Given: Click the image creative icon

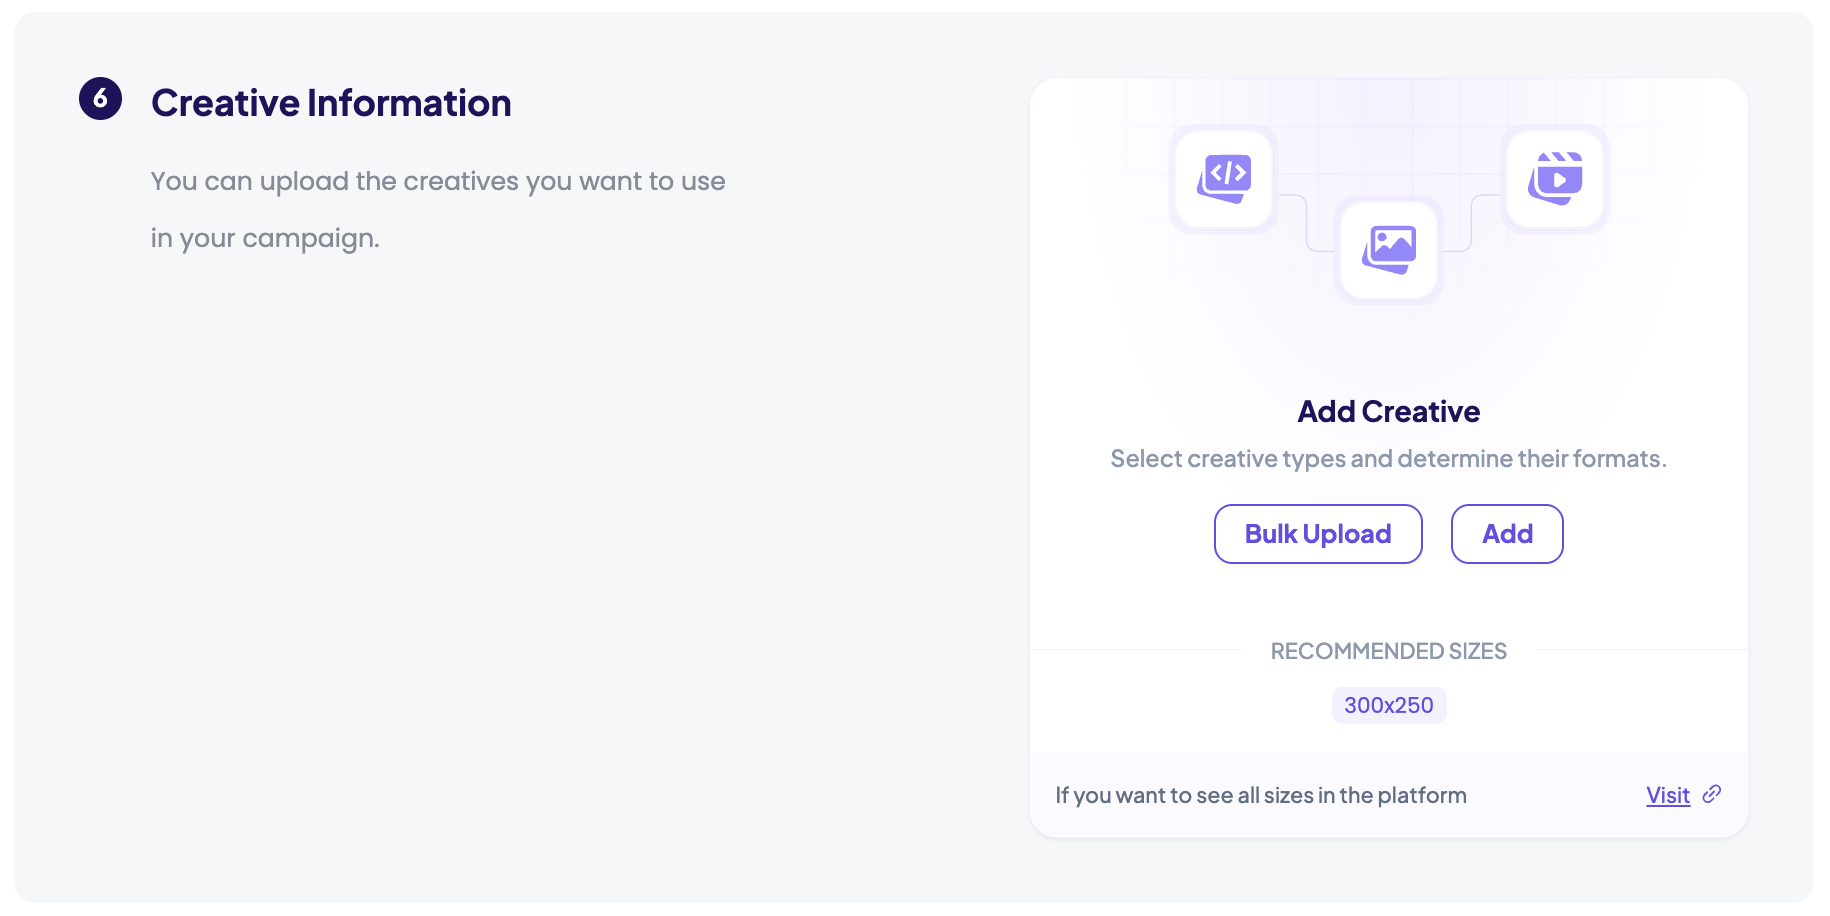Looking at the screenshot, I should (1389, 249).
